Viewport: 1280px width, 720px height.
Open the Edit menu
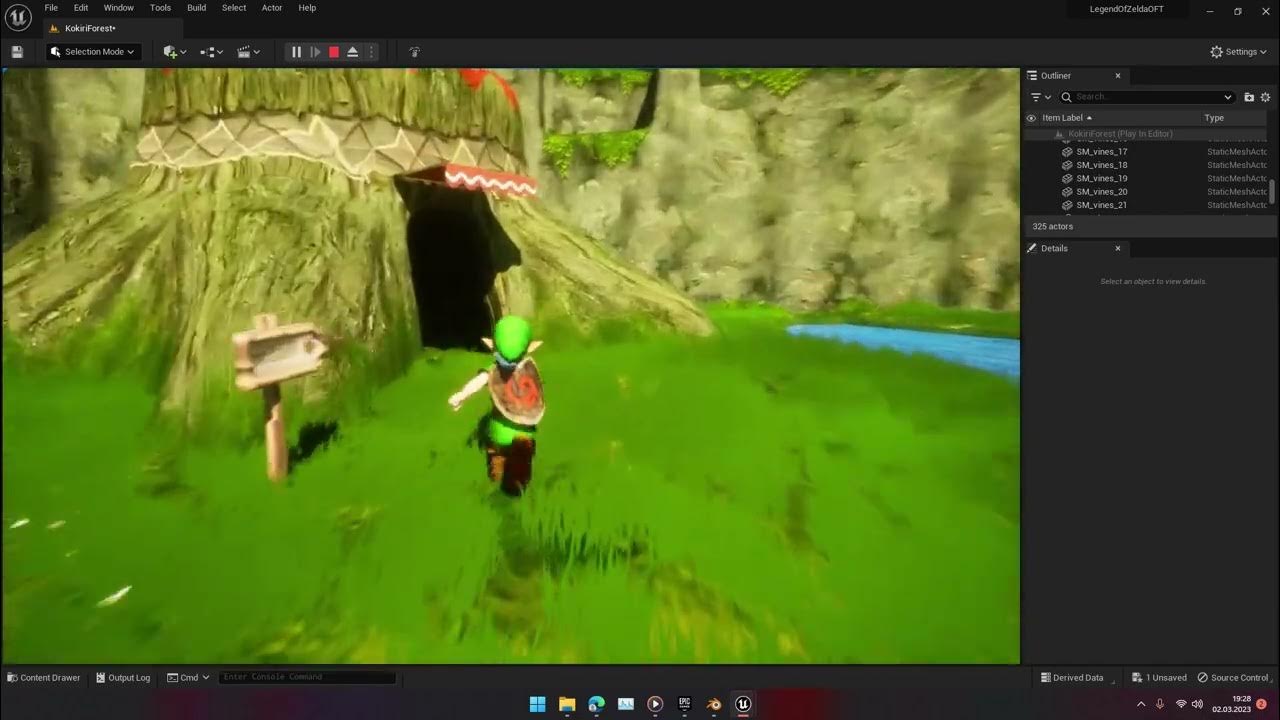click(81, 8)
